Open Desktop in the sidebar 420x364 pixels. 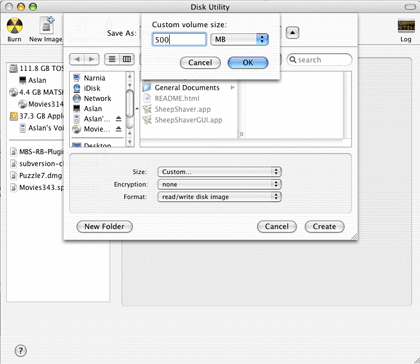(x=92, y=145)
